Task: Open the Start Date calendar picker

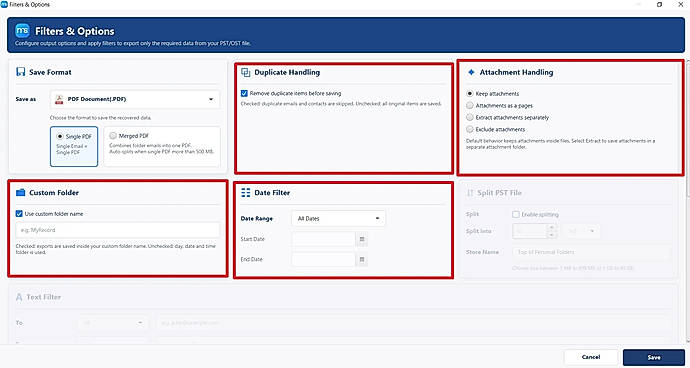Action: pyautogui.click(x=362, y=239)
